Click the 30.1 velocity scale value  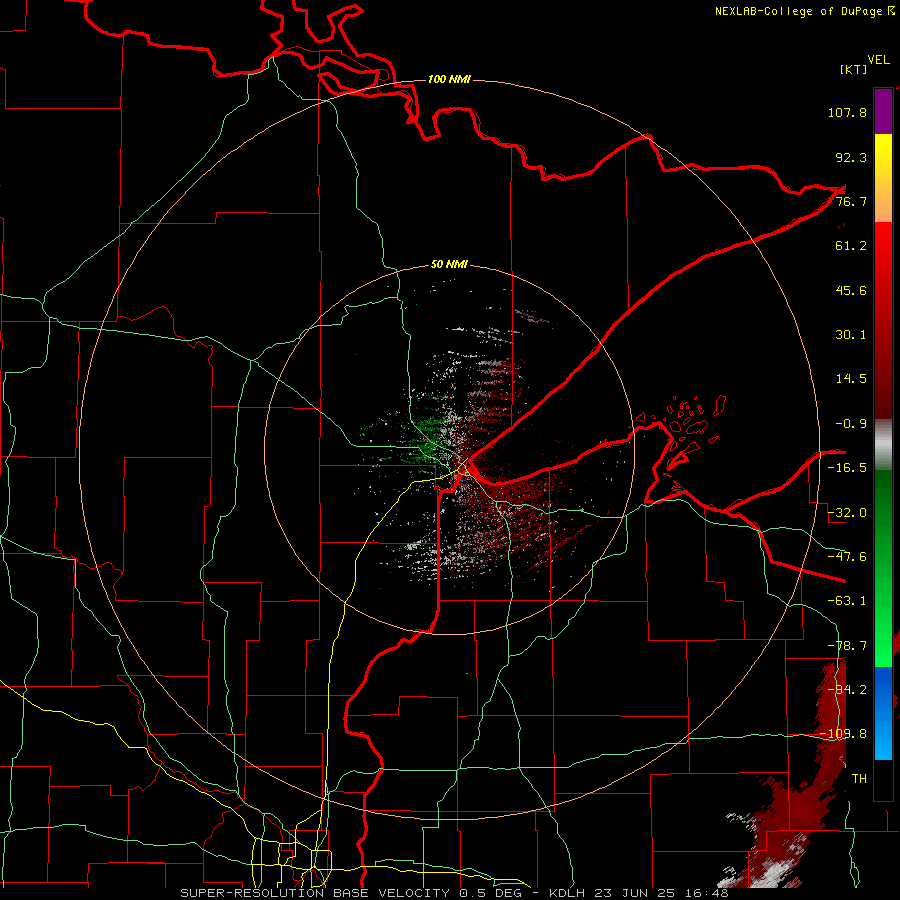point(851,335)
